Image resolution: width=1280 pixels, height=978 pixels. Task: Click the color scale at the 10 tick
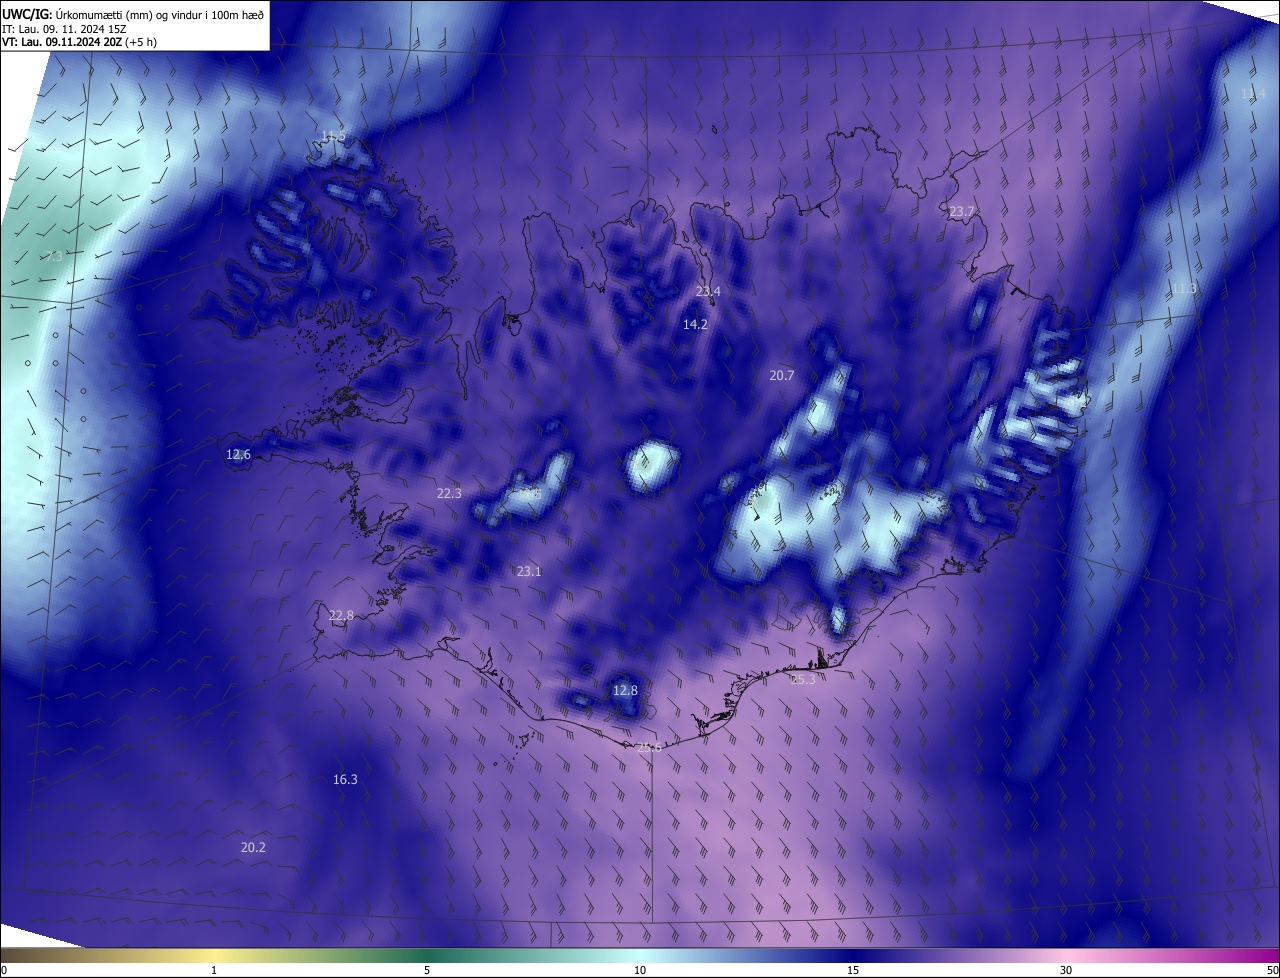pos(640,970)
